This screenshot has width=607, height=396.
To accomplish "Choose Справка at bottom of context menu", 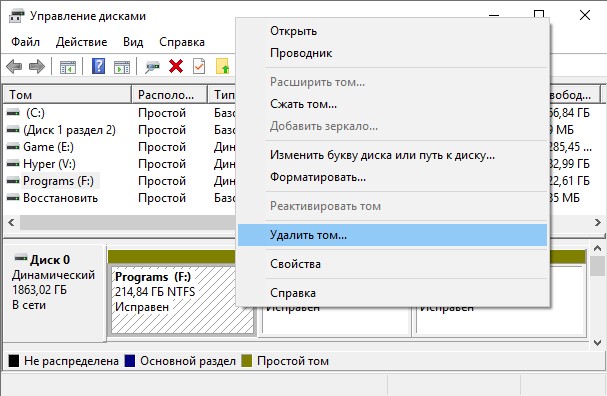I will [x=393, y=293].
